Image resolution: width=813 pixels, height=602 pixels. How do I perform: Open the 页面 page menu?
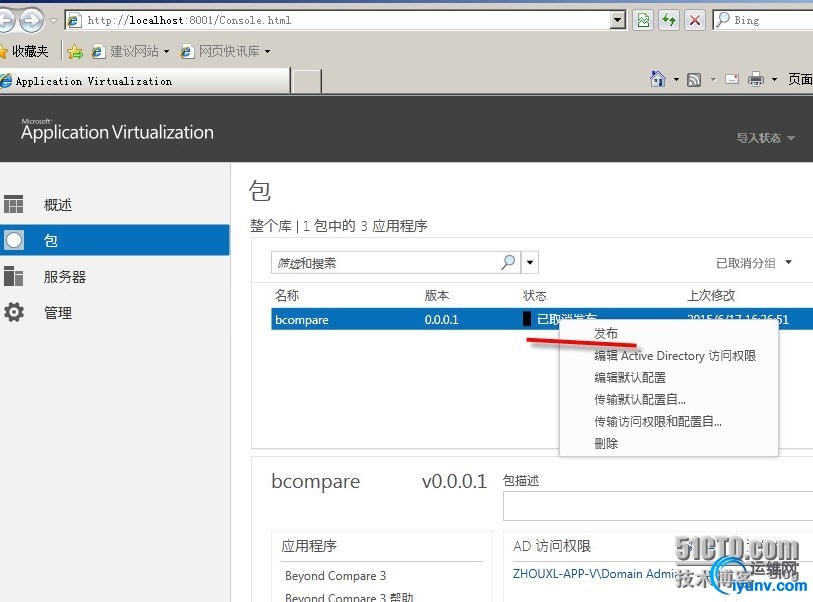coord(800,79)
